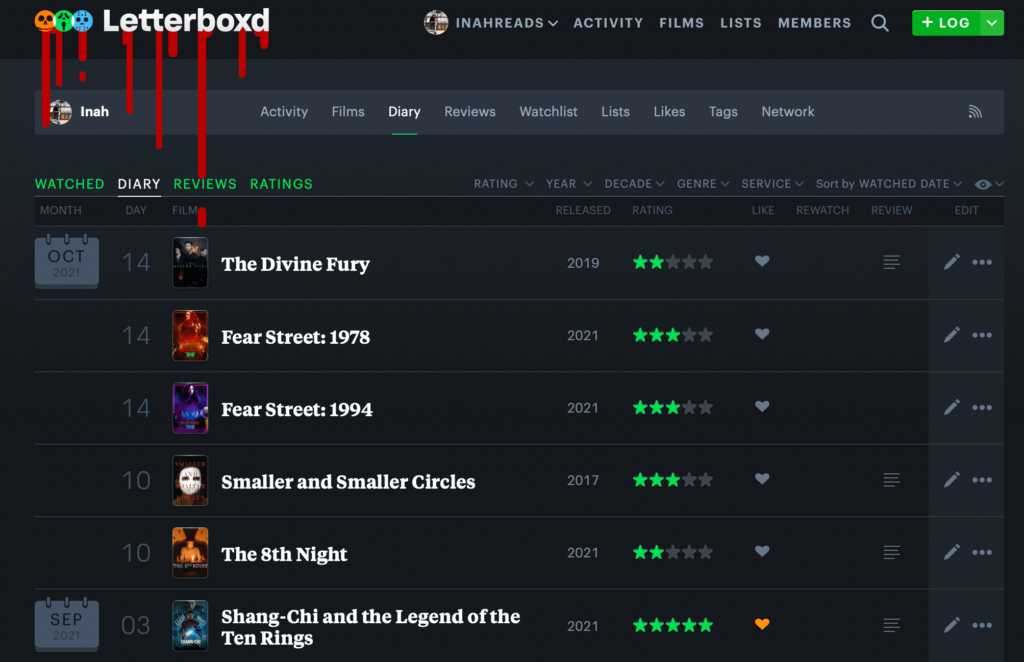1024x662 pixels.
Task: Open The Divine Fury poster thumbnail
Action: click(x=190, y=262)
